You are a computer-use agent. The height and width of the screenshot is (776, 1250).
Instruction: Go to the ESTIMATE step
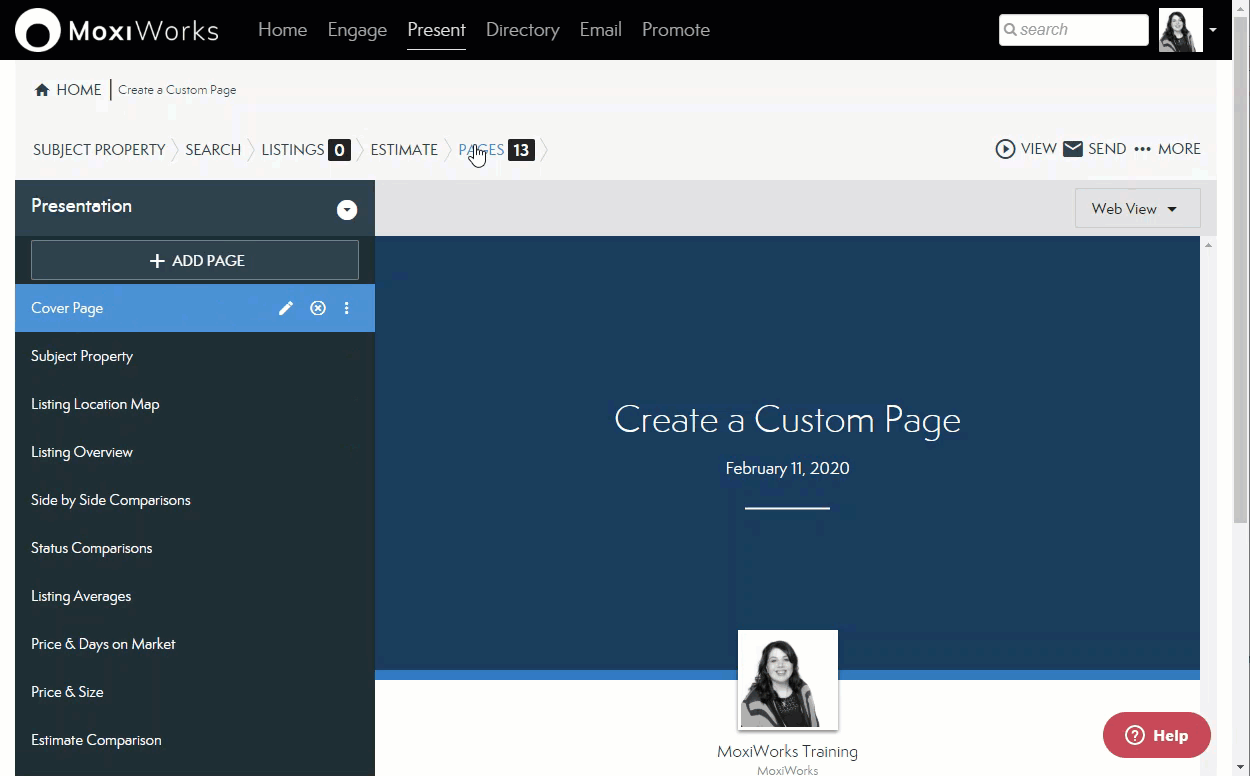(404, 150)
